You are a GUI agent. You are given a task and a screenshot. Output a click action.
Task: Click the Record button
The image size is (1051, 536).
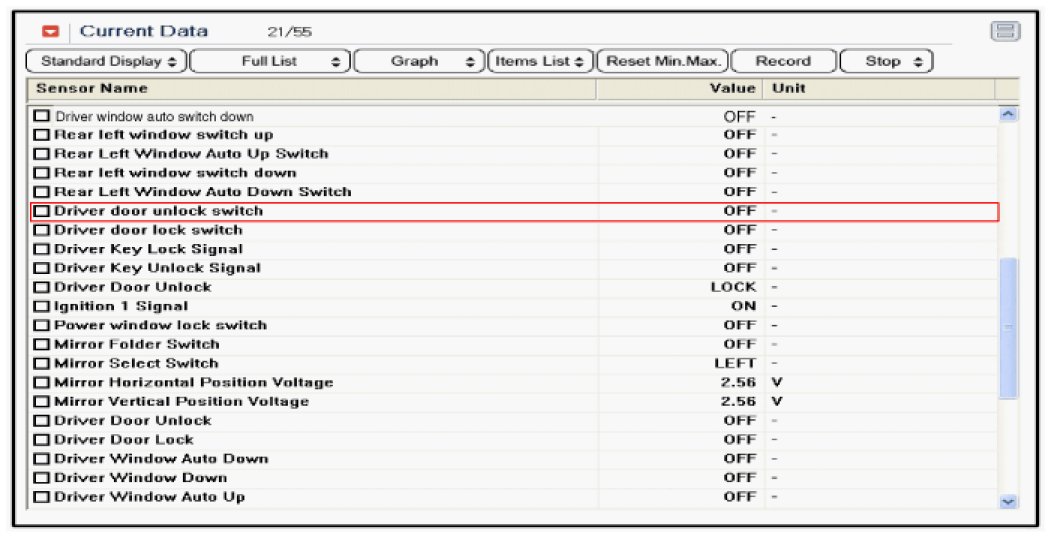click(782, 61)
